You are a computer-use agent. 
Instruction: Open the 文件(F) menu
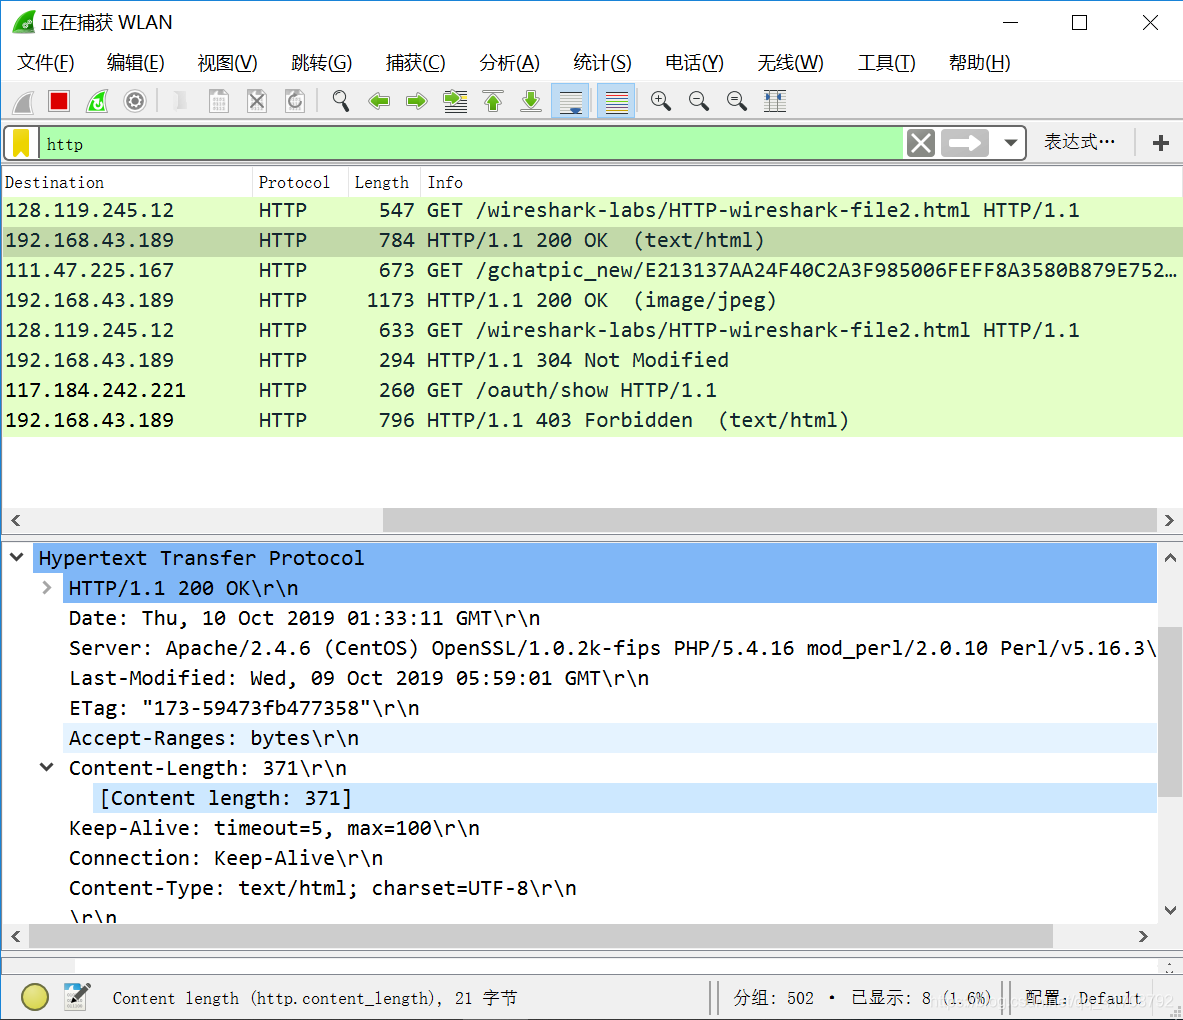(45, 63)
